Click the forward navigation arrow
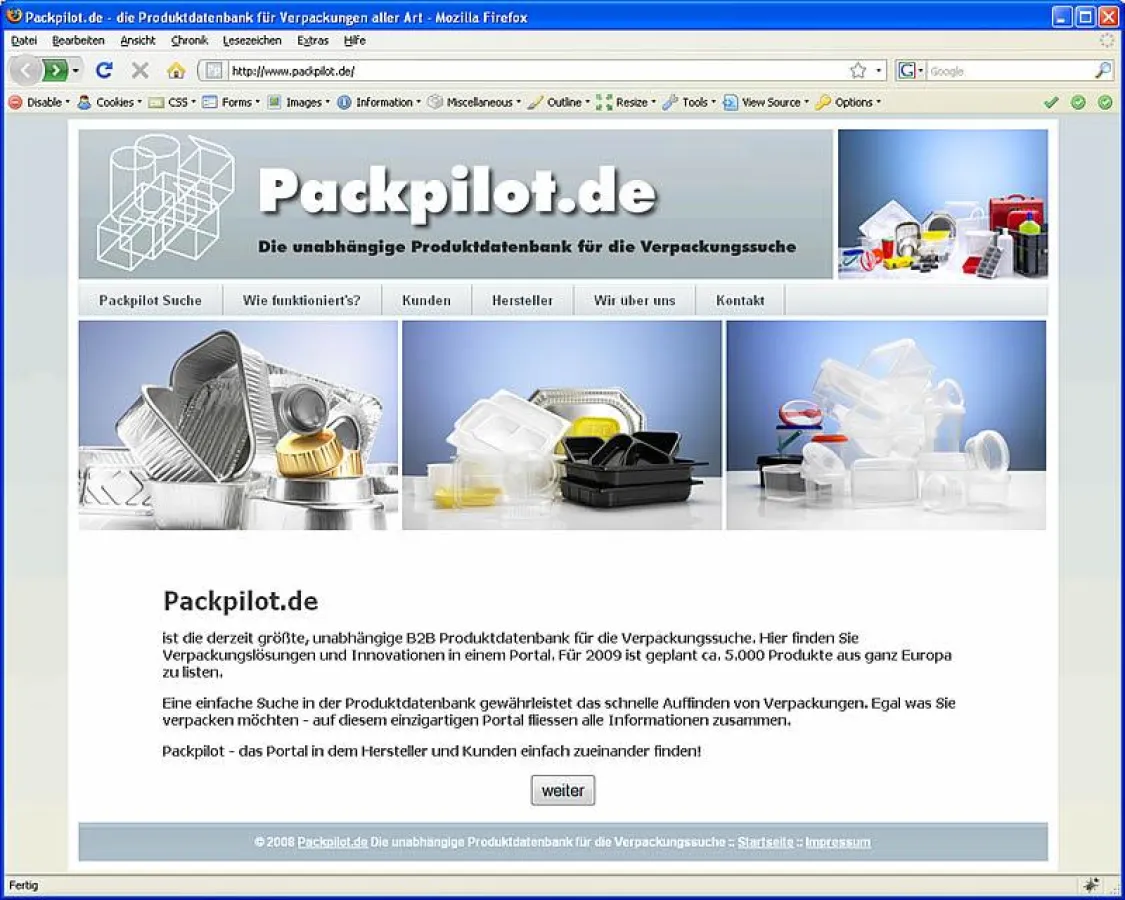The width and height of the screenshot is (1125, 900). (x=55, y=71)
